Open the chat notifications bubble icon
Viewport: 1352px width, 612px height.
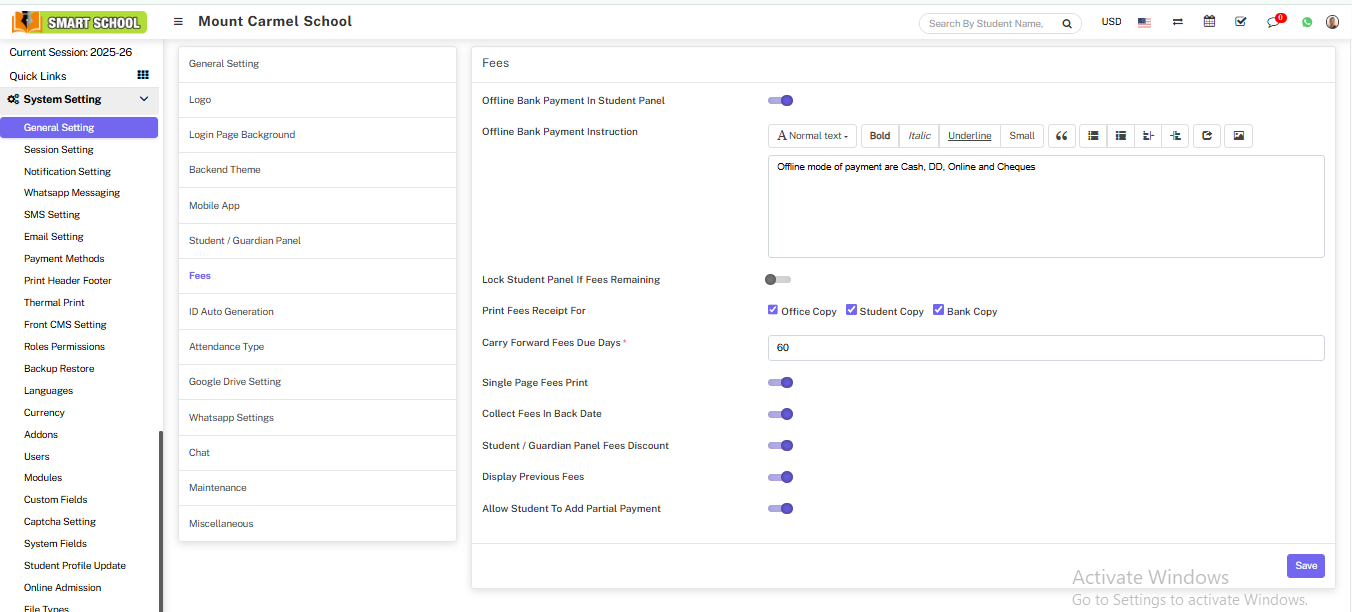[x=1273, y=22]
